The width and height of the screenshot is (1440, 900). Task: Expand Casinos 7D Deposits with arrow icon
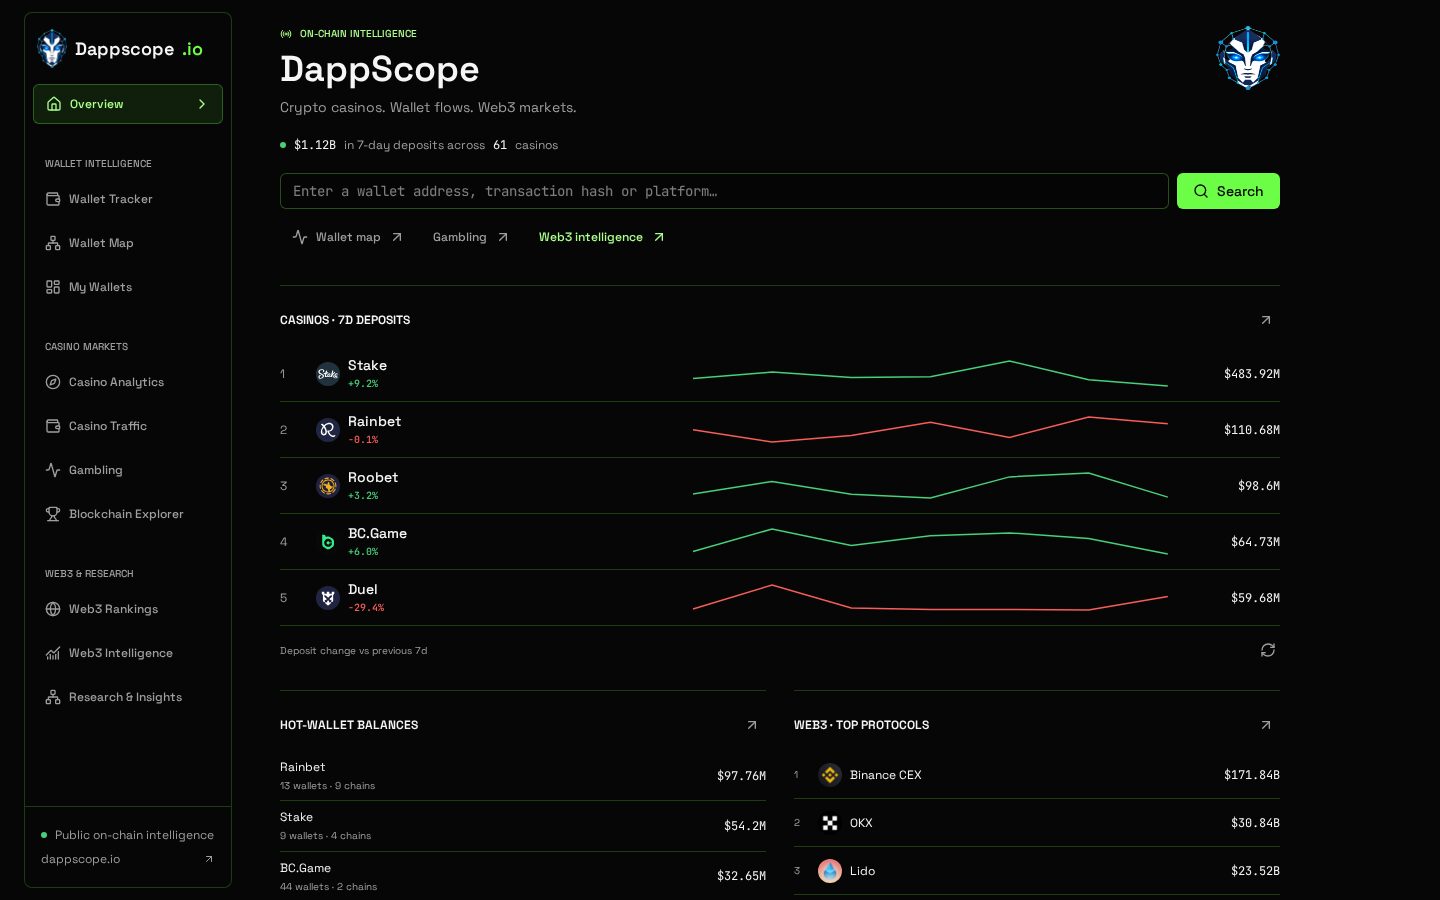[x=1266, y=320]
